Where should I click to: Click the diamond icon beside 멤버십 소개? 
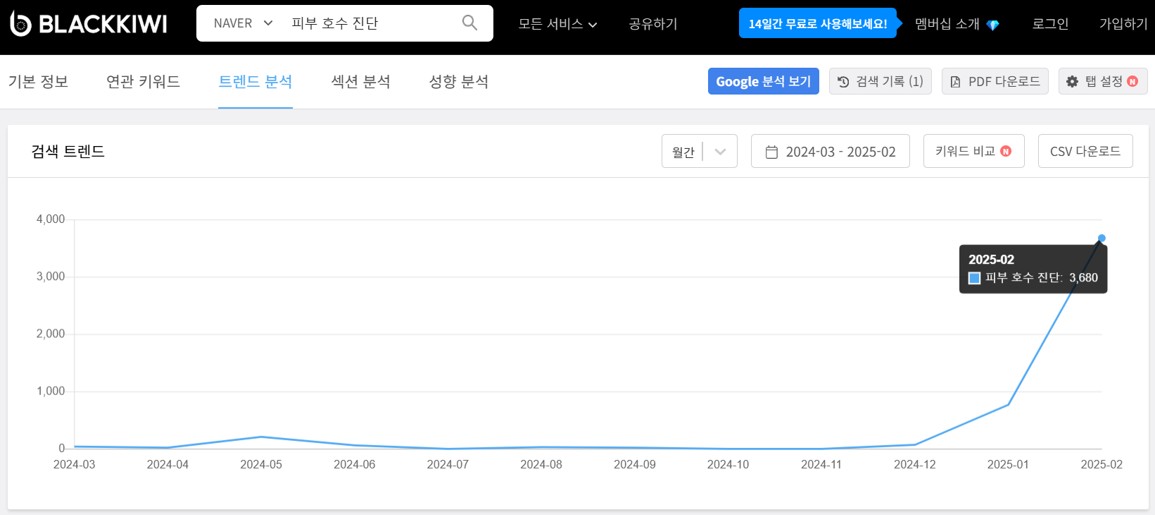[992, 24]
